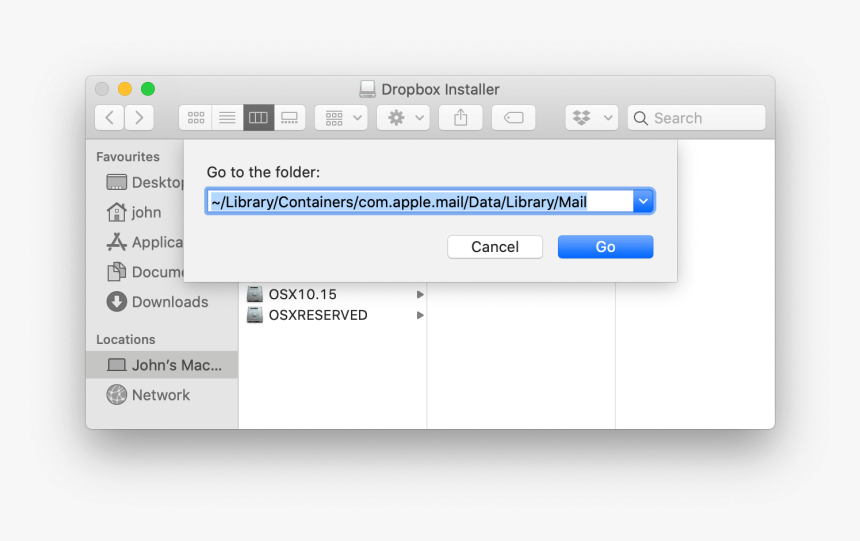
Task: Open Desktop in the Favourites sidebar
Action: 145,182
